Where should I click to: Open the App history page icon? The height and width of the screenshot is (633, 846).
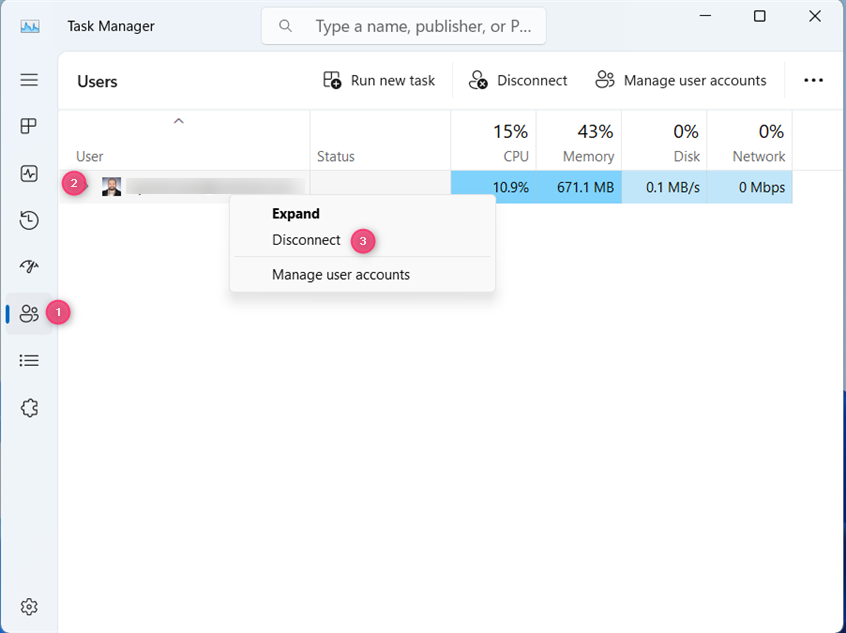pyautogui.click(x=29, y=220)
